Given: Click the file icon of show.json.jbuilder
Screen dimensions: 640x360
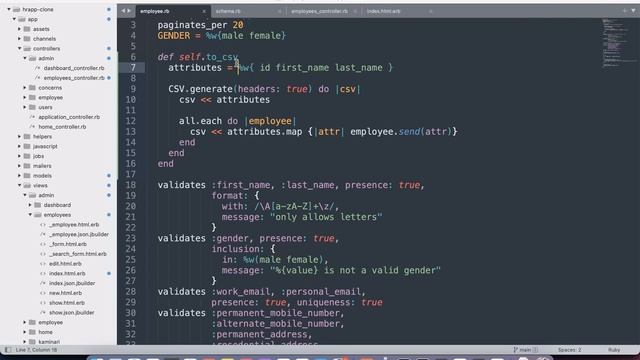Looking at the screenshot, I should click(x=43, y=313).
